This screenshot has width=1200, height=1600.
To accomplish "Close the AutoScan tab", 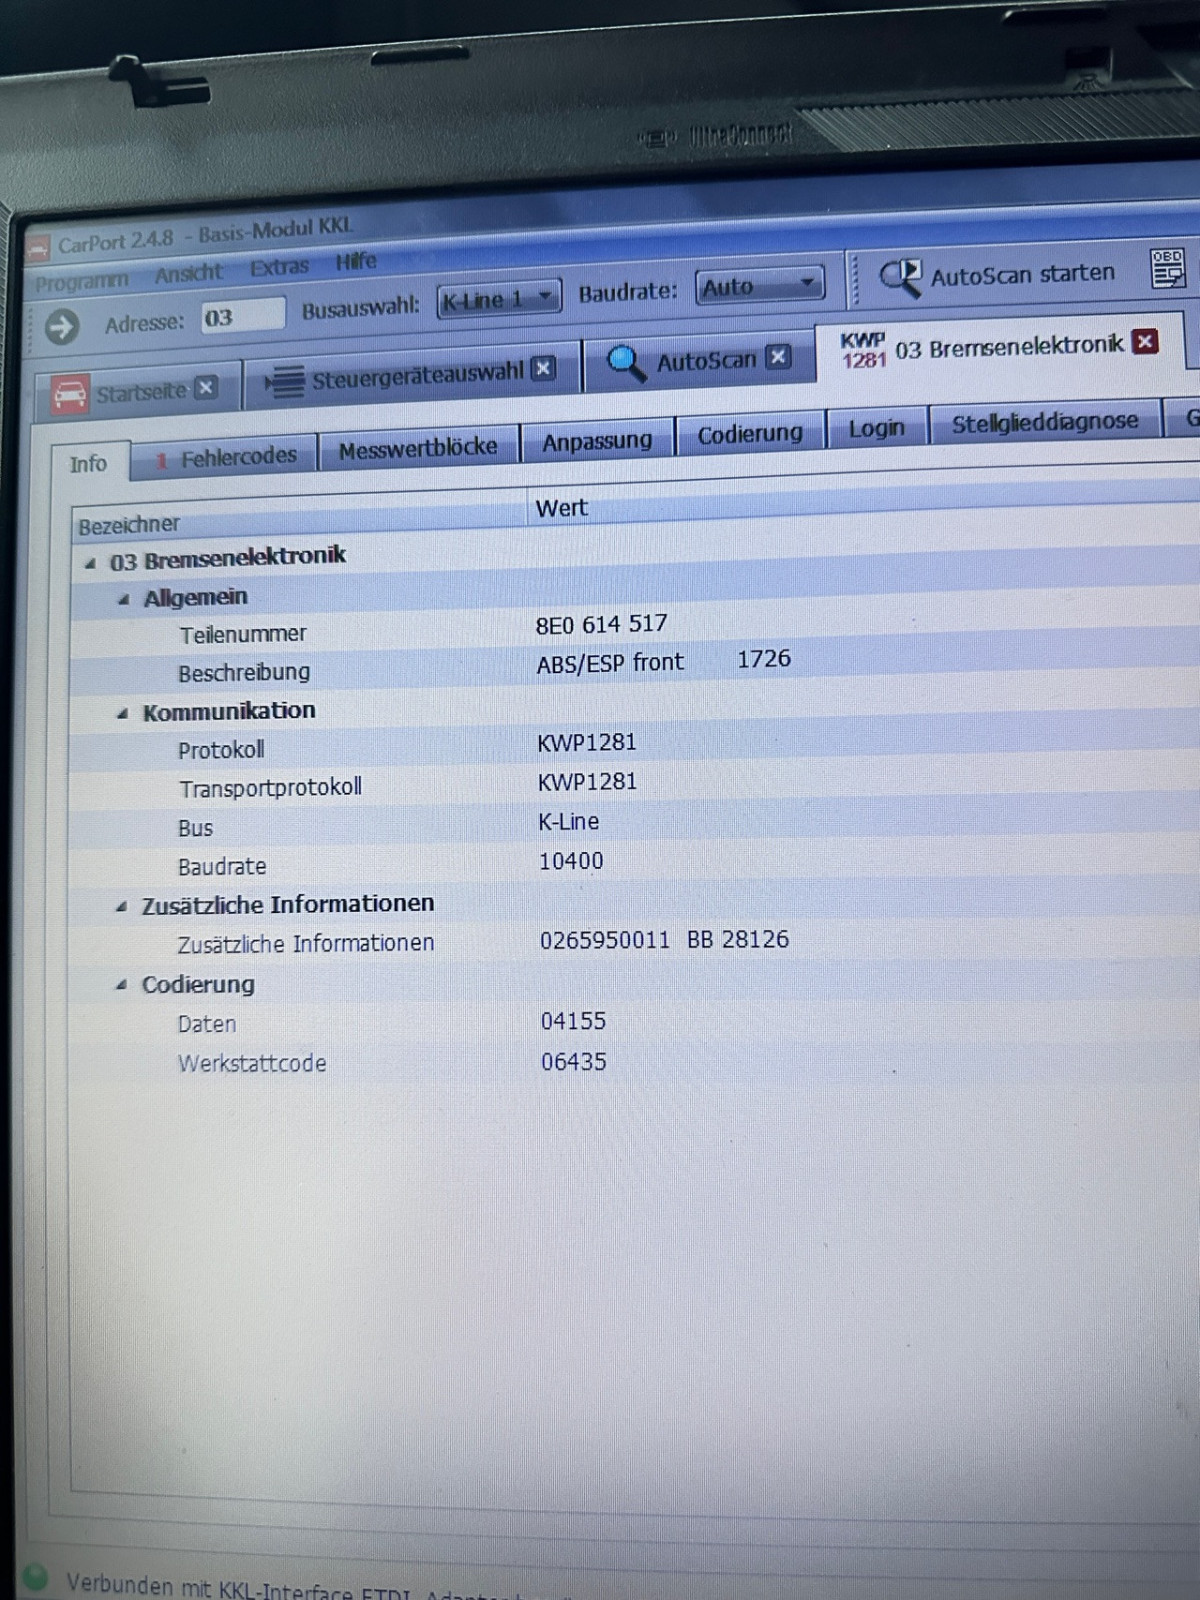I will [x=778, y=357].
